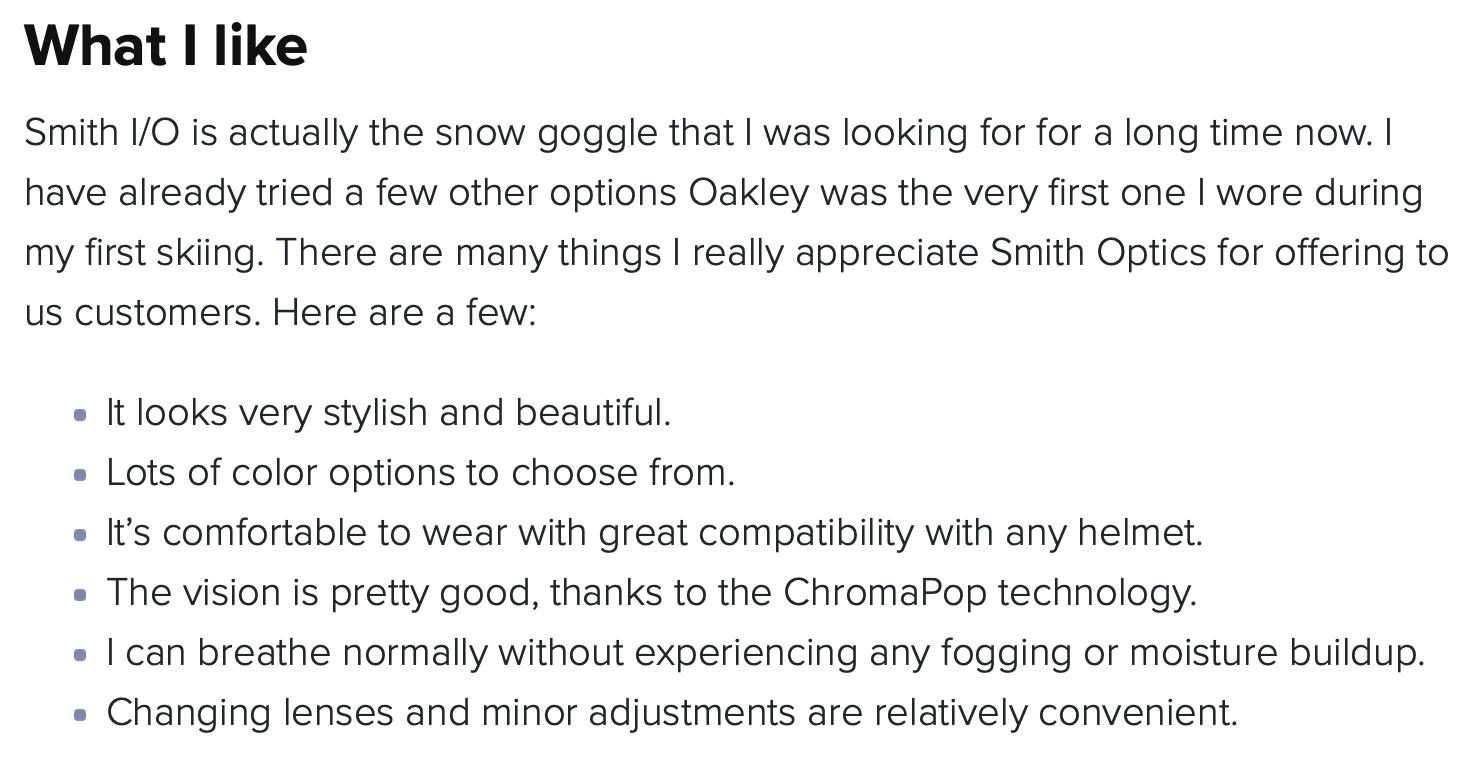Click the bullet dot before "It looks very stylish"
The width and height of the screenshot is (1470, 776).
click(x=81, y=415)
